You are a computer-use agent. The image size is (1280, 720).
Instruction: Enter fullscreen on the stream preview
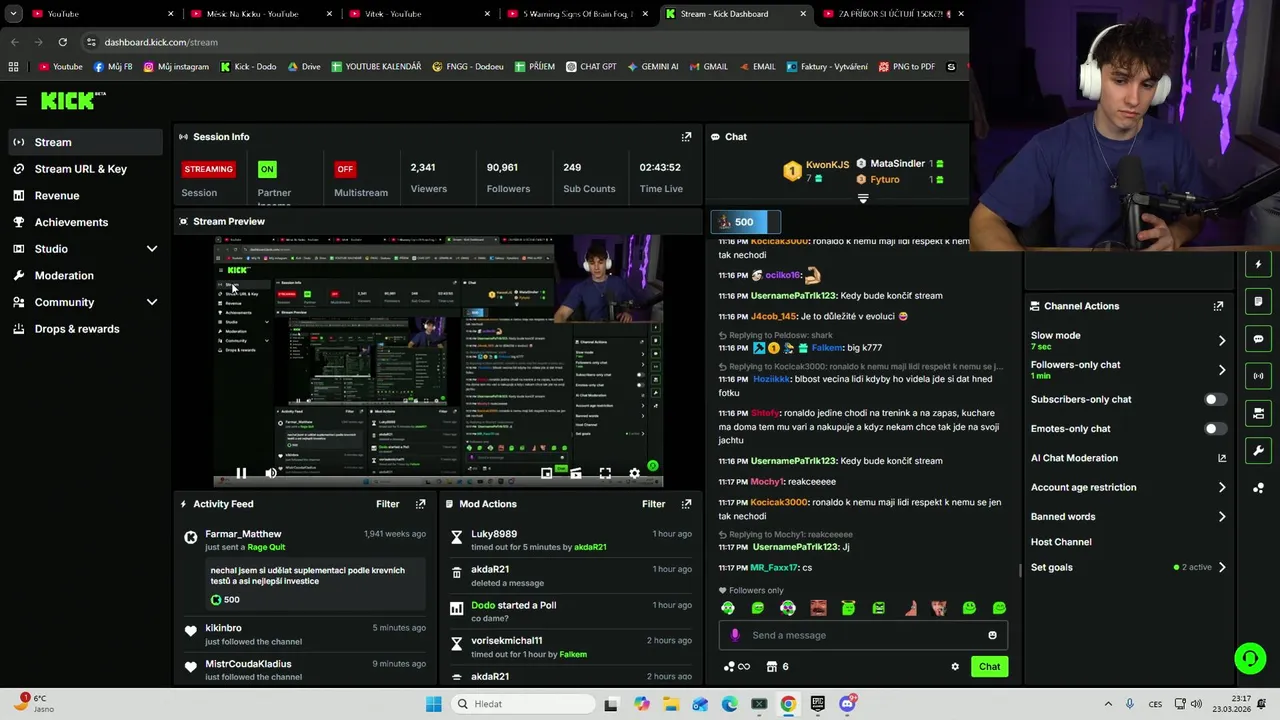tap(605, 473)
